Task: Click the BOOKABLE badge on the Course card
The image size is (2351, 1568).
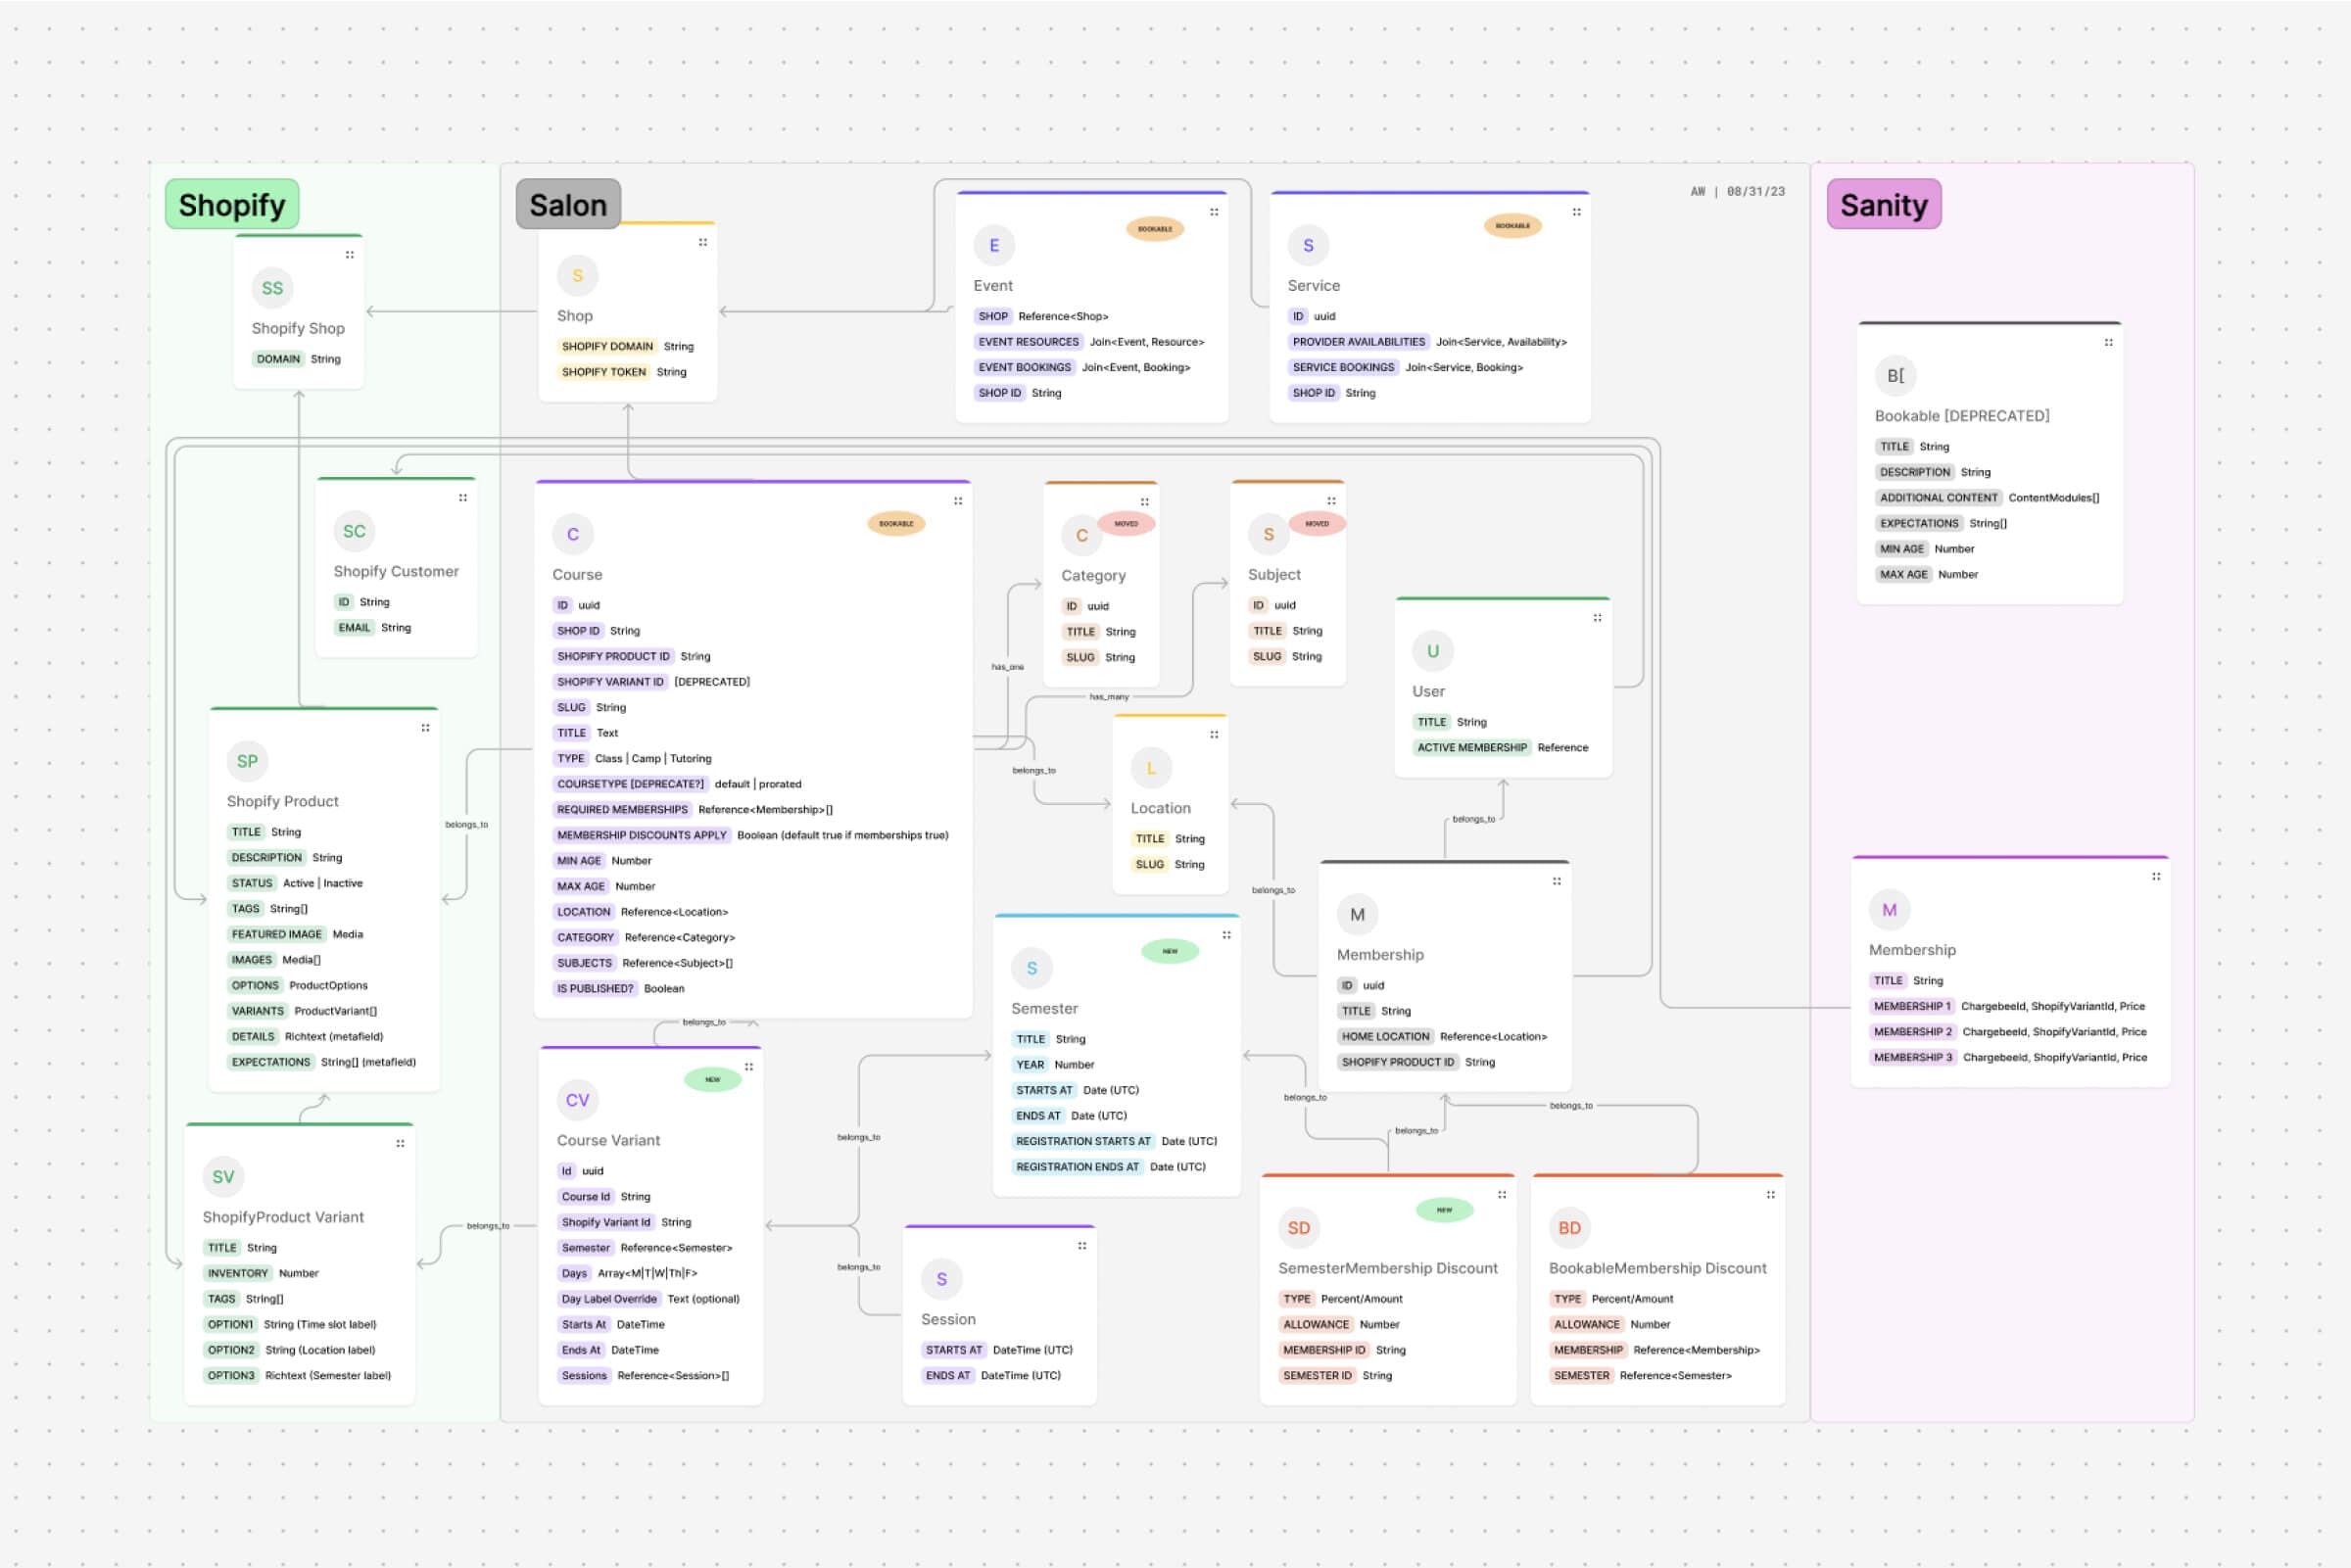Action: pos(896,523)
